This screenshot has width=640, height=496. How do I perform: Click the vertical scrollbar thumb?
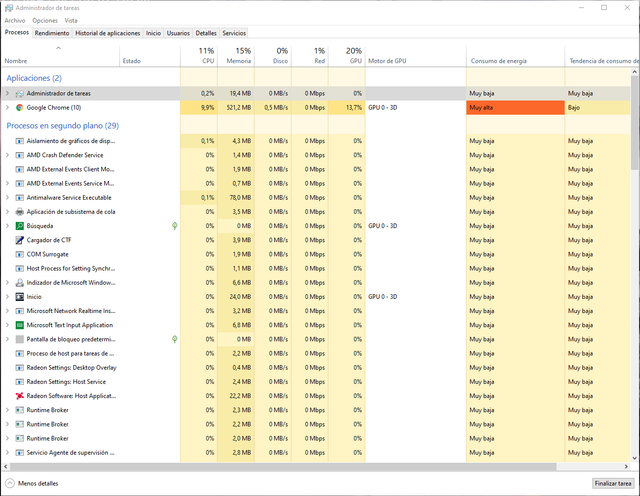(x=634, y=122)
